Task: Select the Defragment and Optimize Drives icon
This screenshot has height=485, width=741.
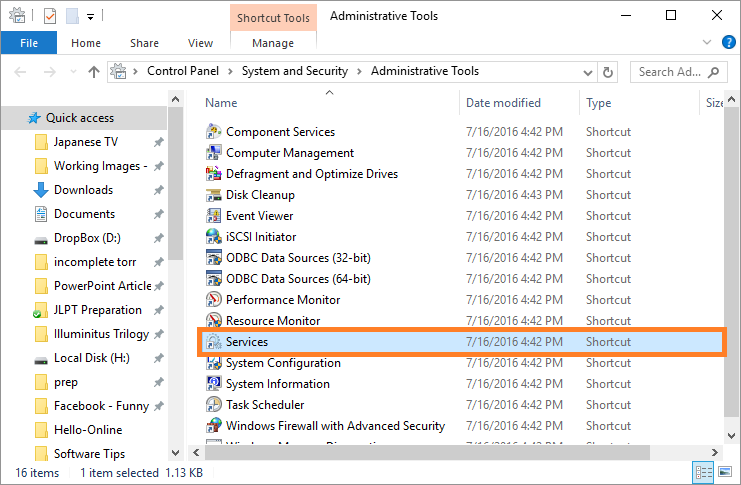Action: pos(214,173)
